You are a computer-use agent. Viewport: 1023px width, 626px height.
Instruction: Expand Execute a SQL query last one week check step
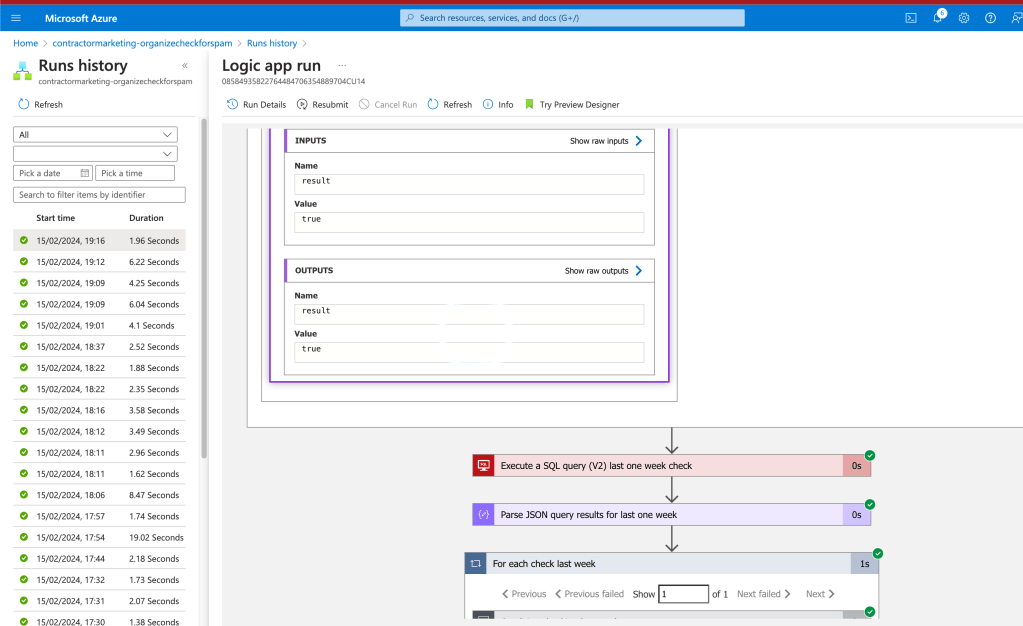(x=671, y=465)
